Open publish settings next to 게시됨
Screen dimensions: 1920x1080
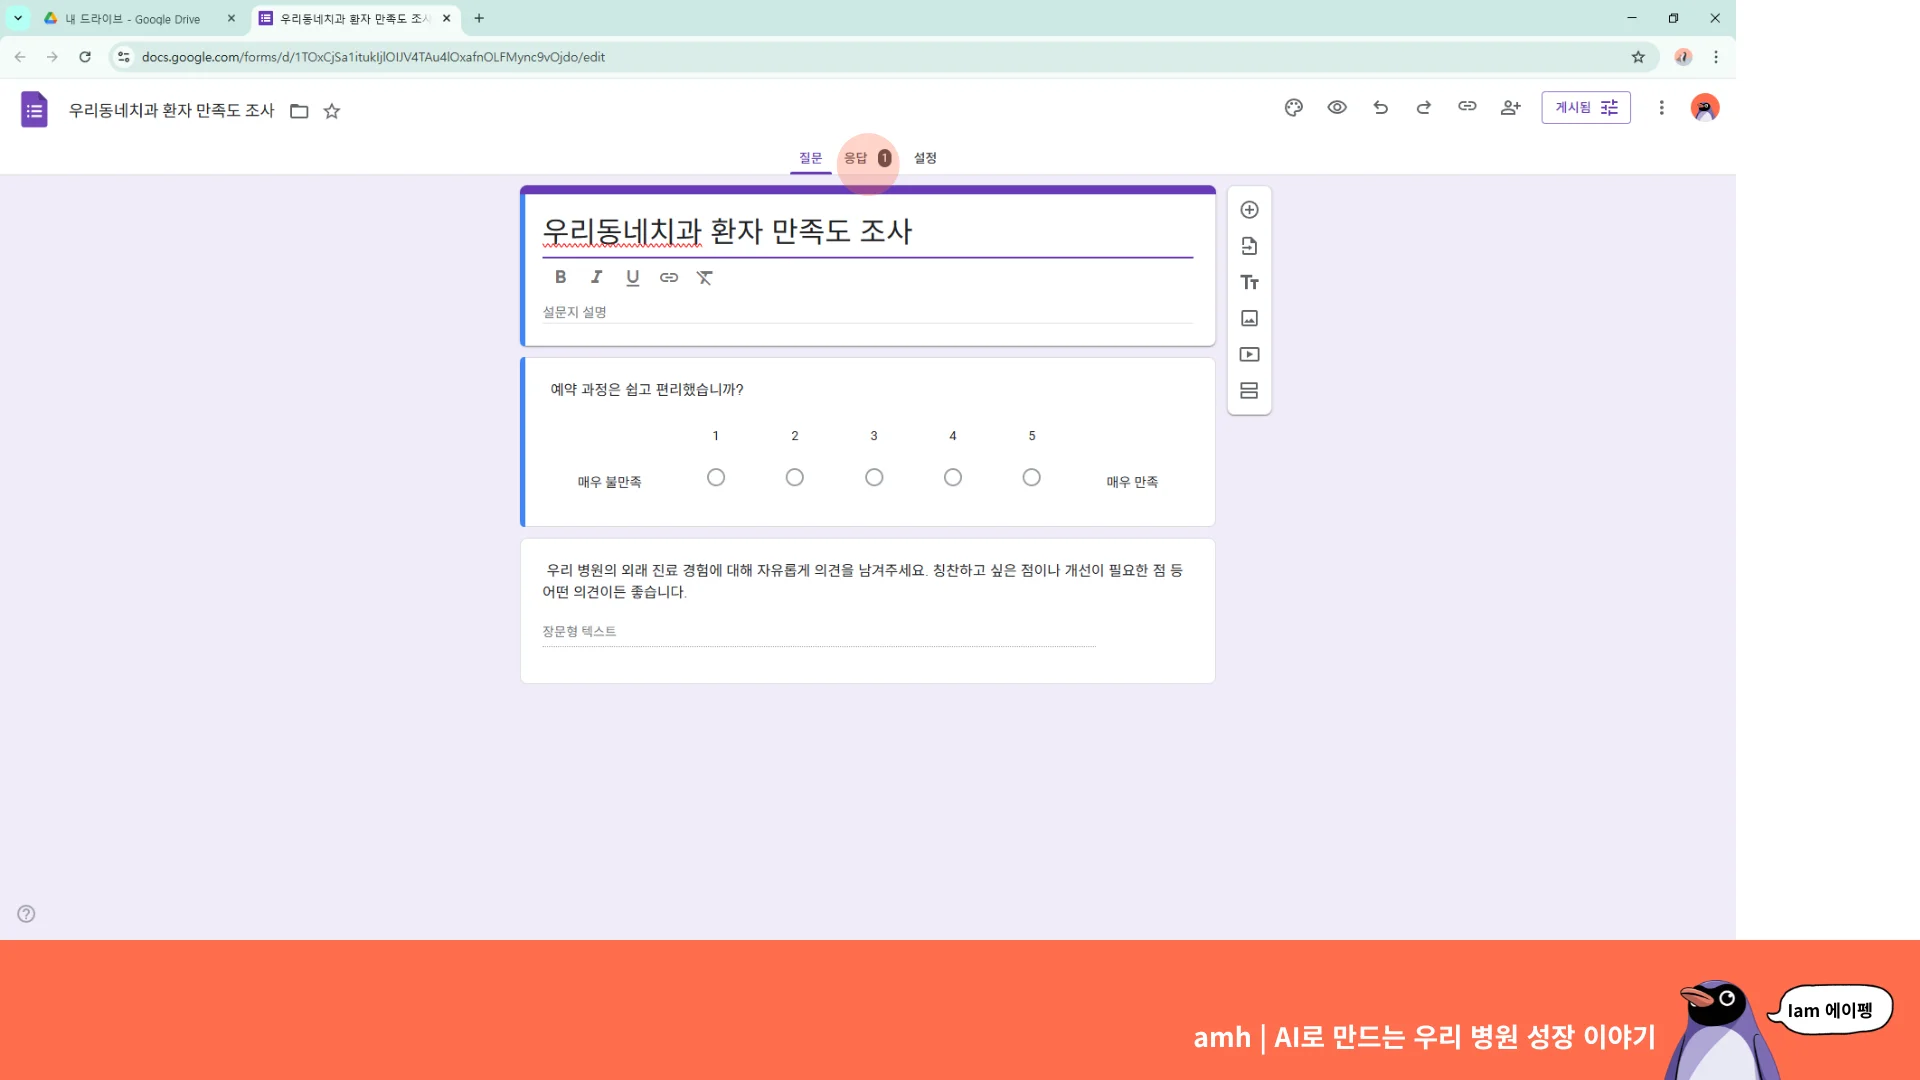coord(1608,107)
